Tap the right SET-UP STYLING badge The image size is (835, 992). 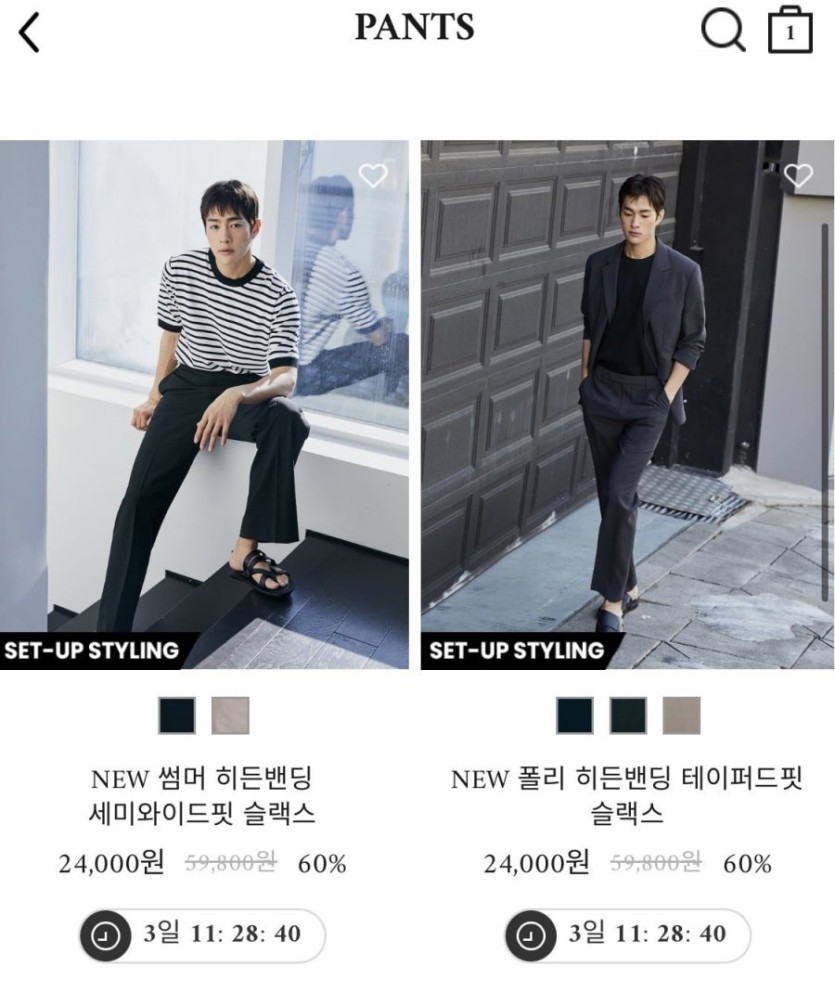pos(516,650)
